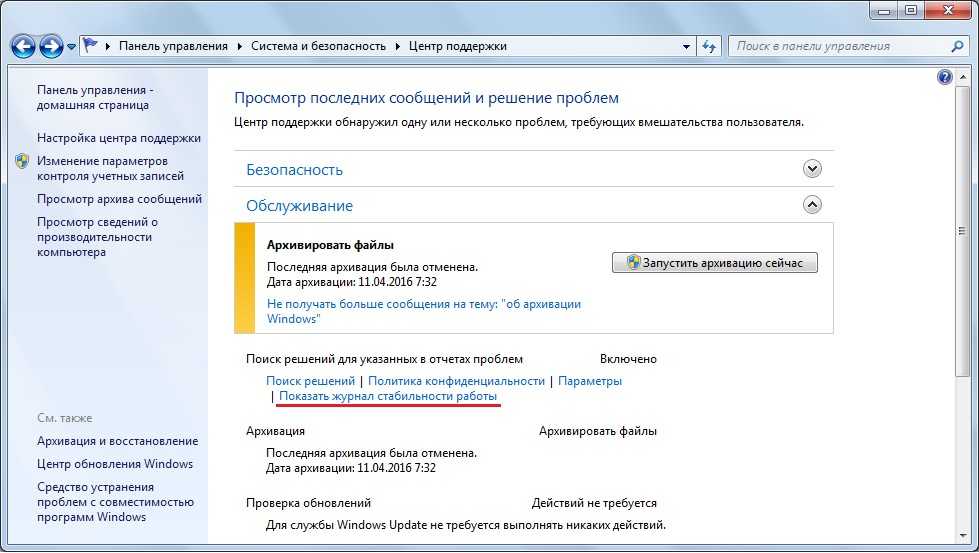Click Запустить архивацию сейчас button
This screenshot has width=979, height=553.
coord(714,263)
